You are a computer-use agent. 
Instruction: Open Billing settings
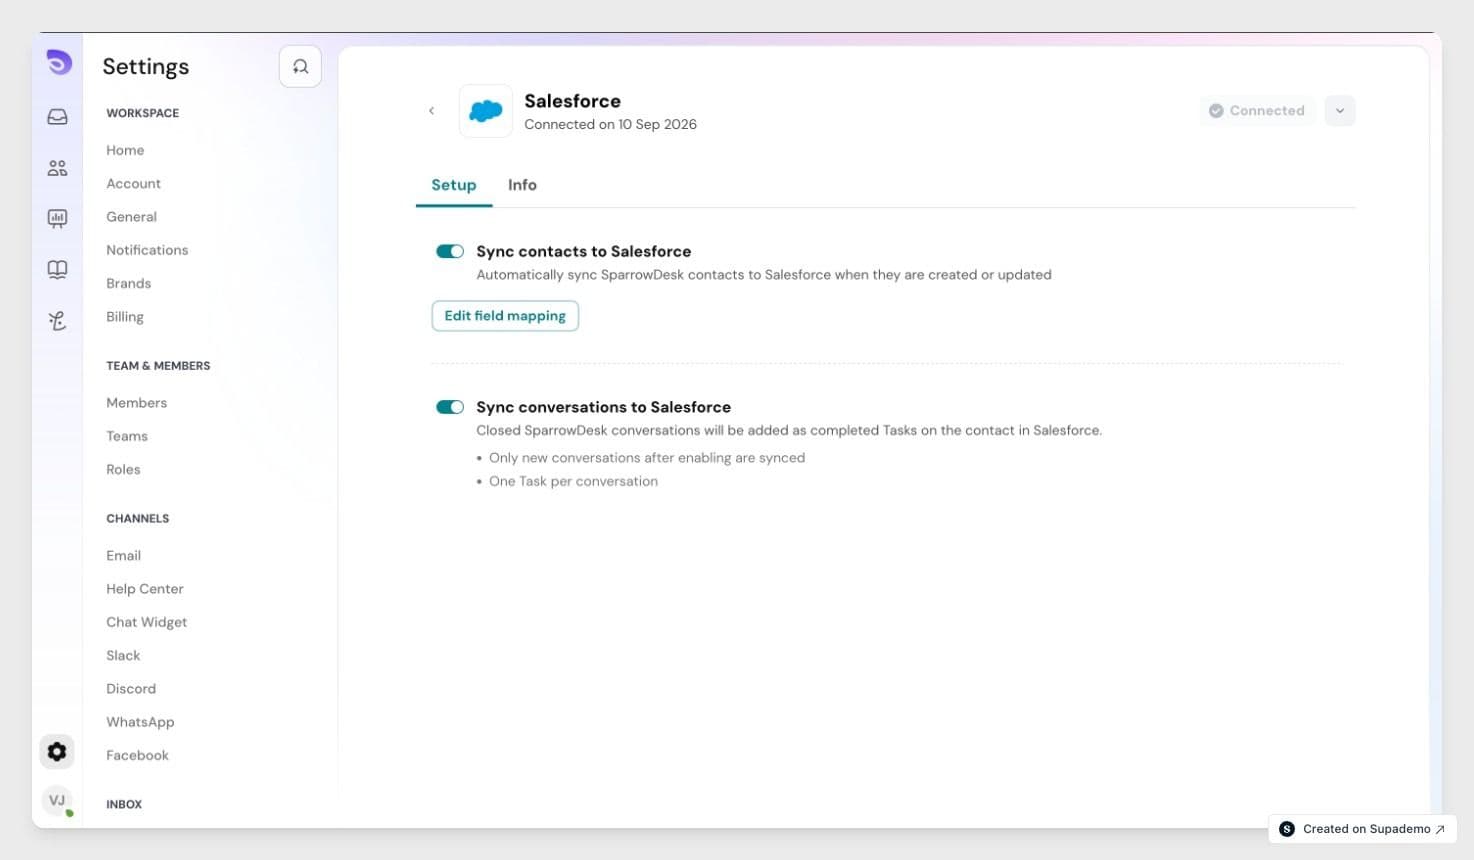pyautogui.click(x=125, y=317)
